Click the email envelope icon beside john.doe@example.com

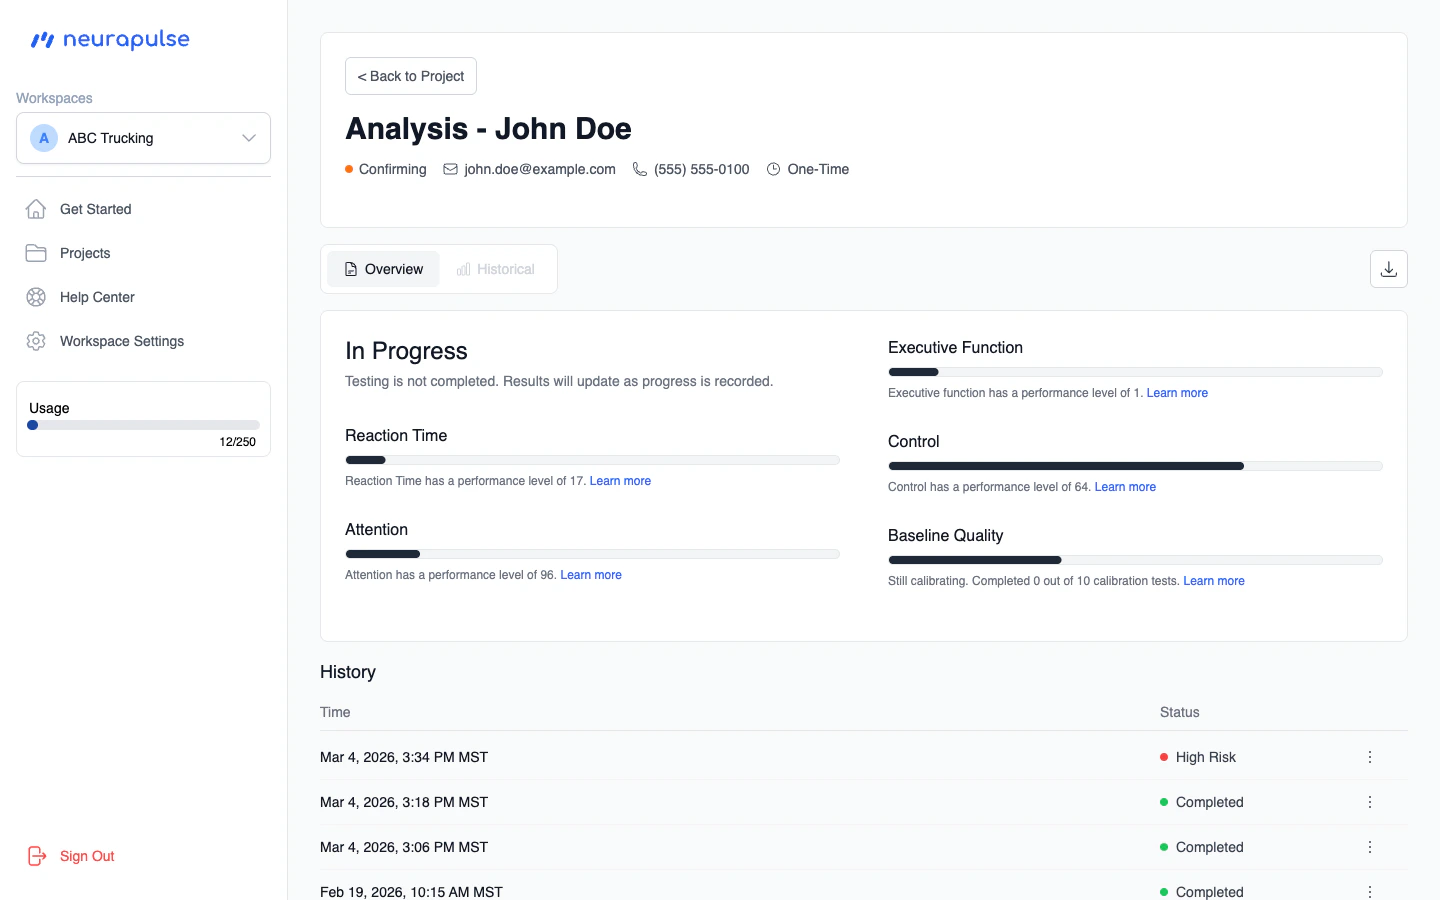(x=451, y=169)
